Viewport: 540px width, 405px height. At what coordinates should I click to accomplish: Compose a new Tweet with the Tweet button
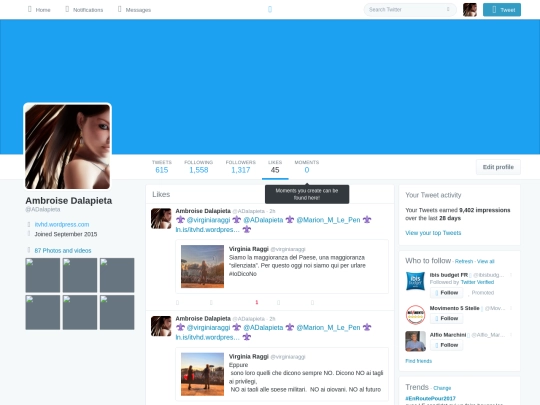[502, 10]
